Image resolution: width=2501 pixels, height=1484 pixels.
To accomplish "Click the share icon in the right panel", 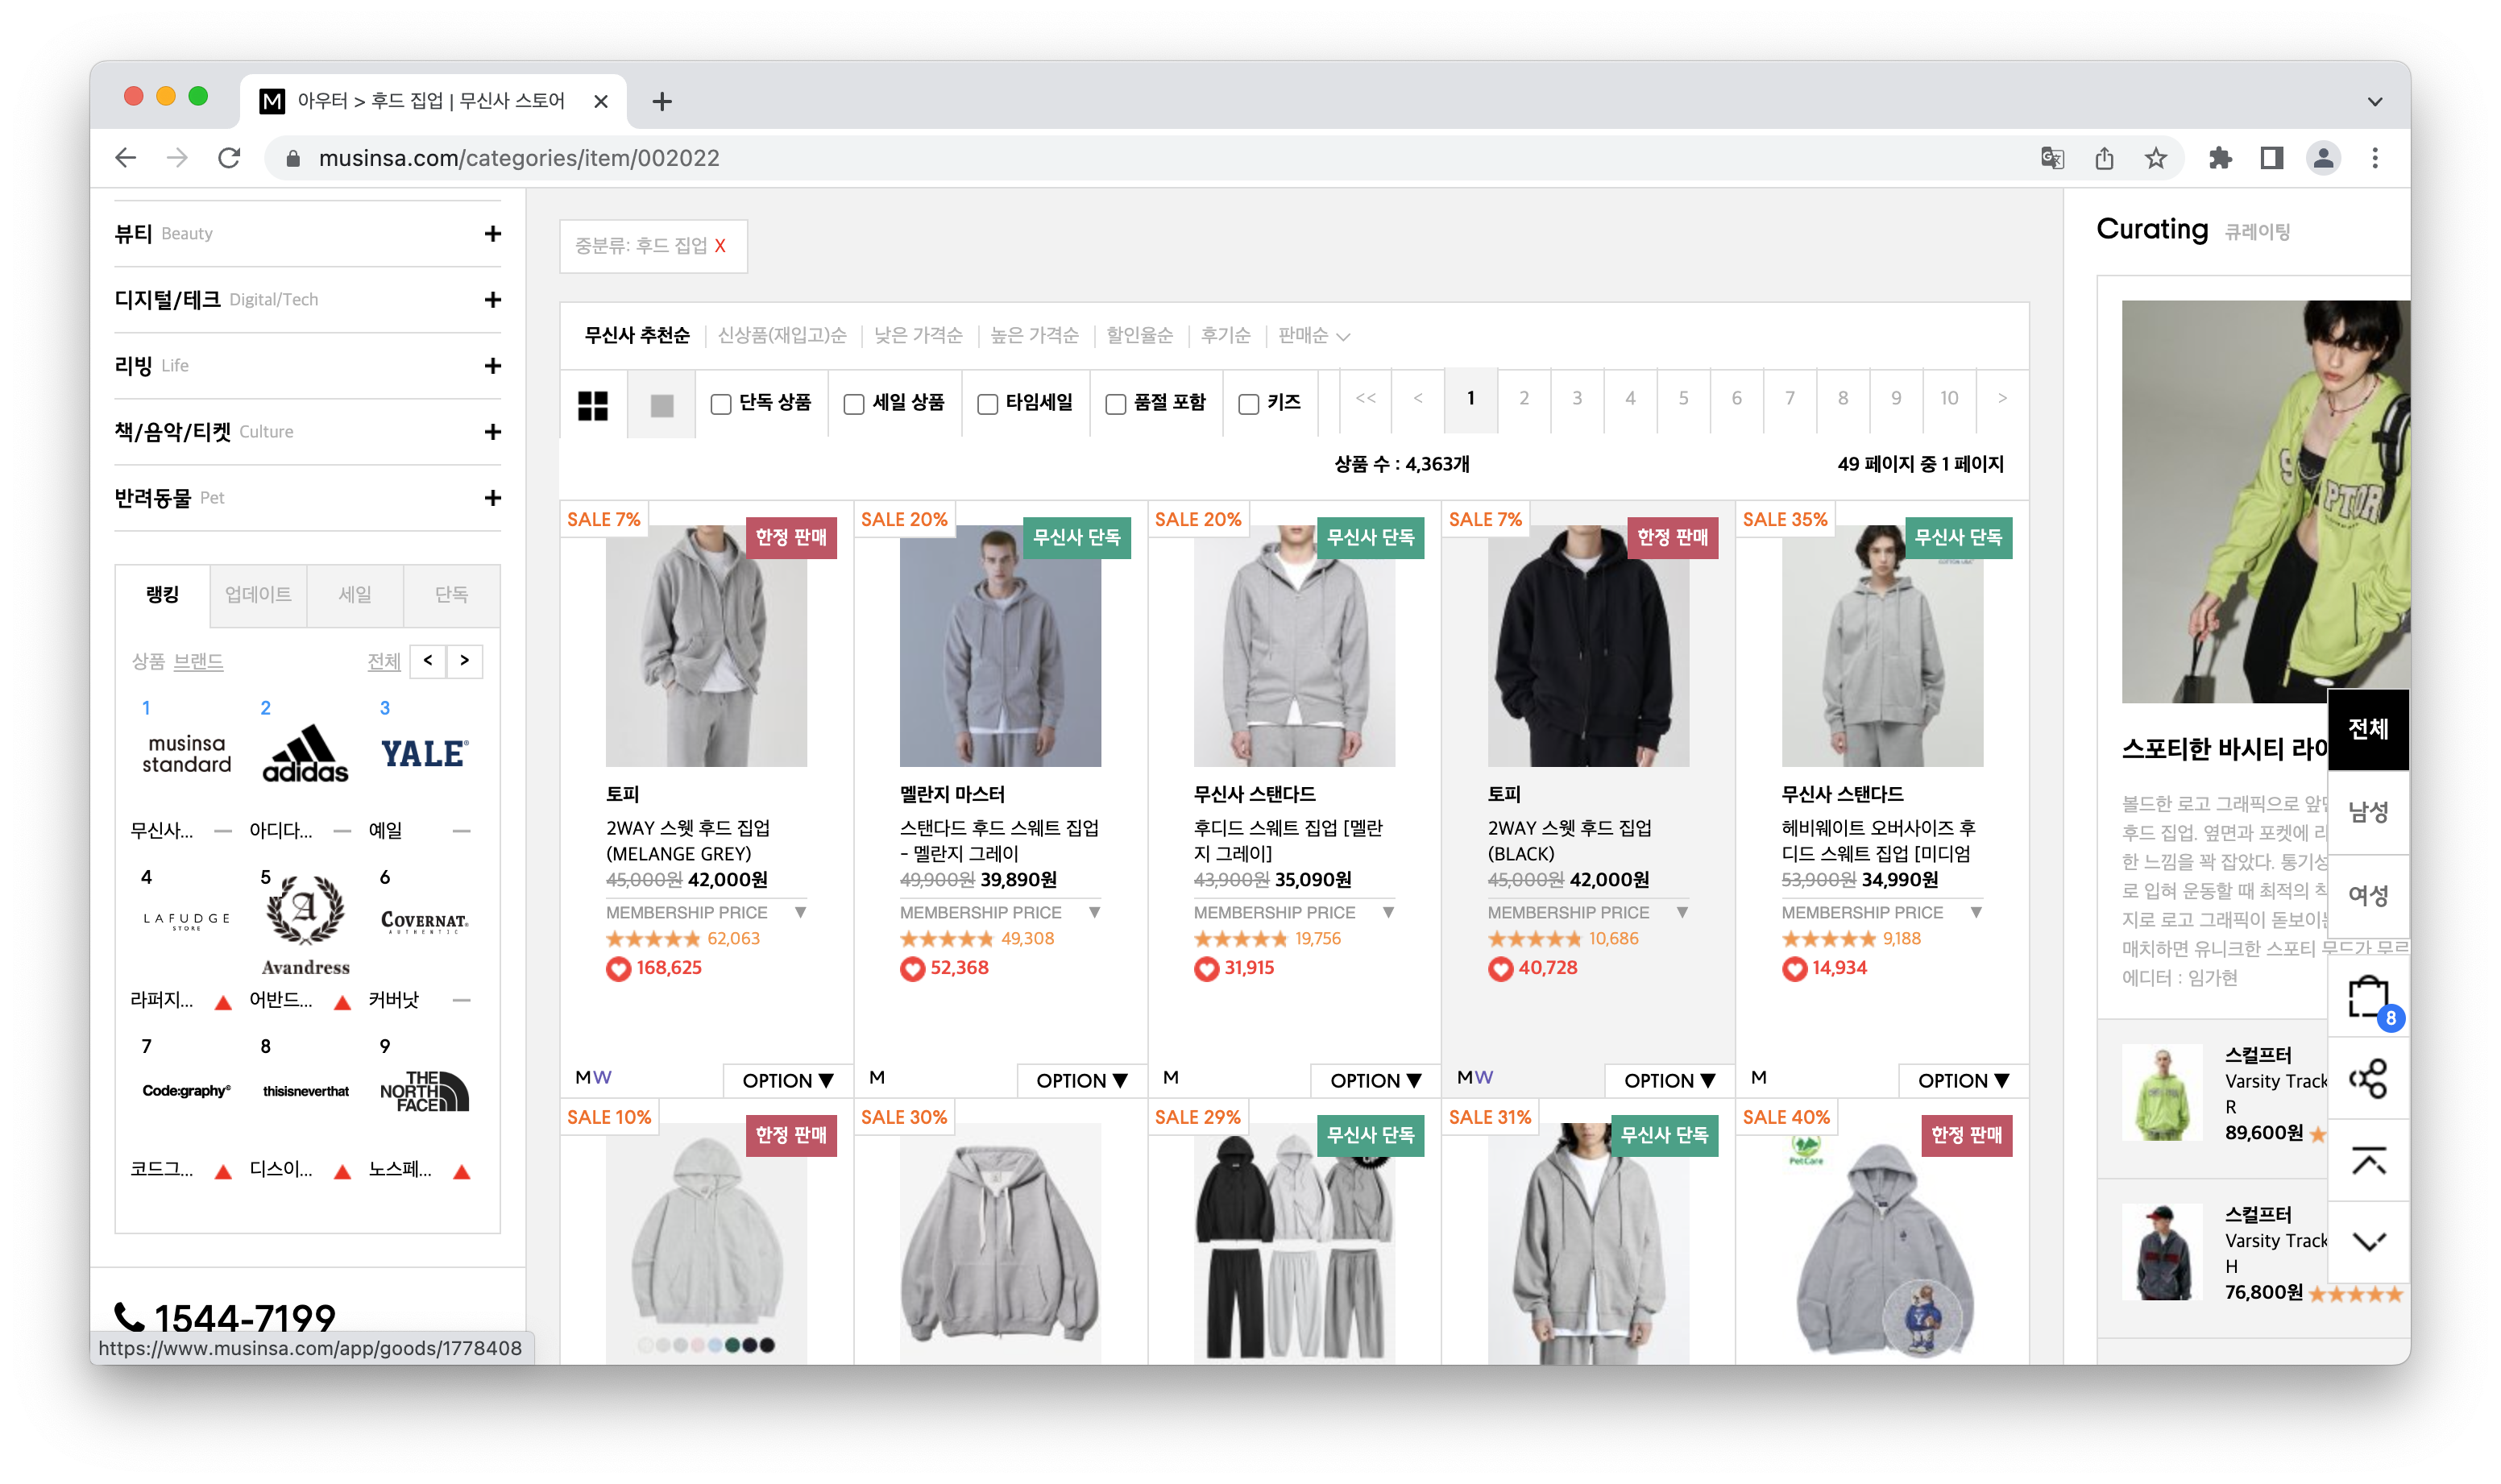I will pyautogui.click(x=2368, y=1078).
